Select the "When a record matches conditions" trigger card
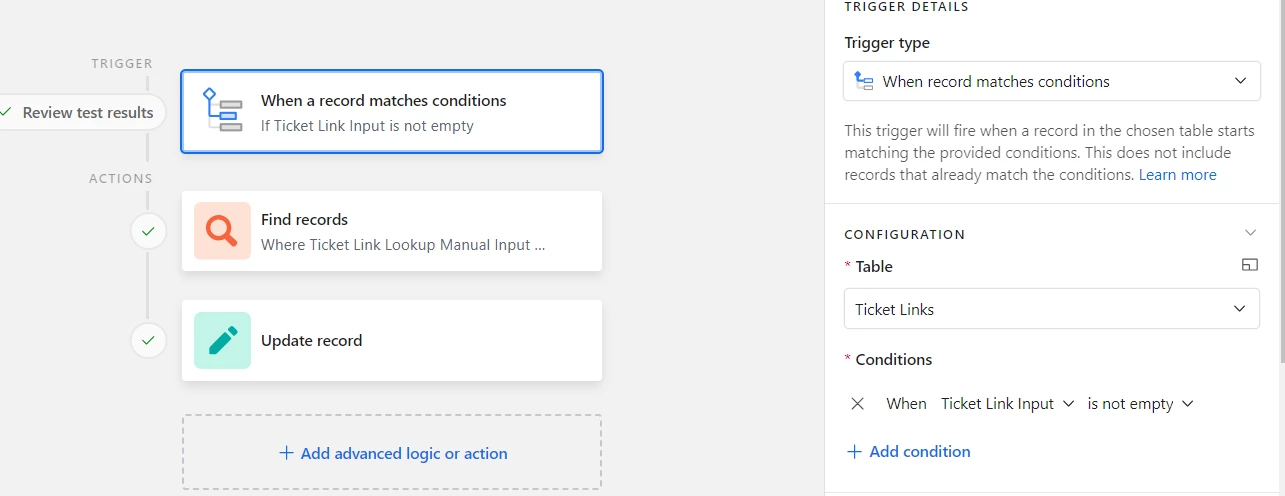Screen dimensions: 1285x496 pyautogui.click(x=392, y=111)
